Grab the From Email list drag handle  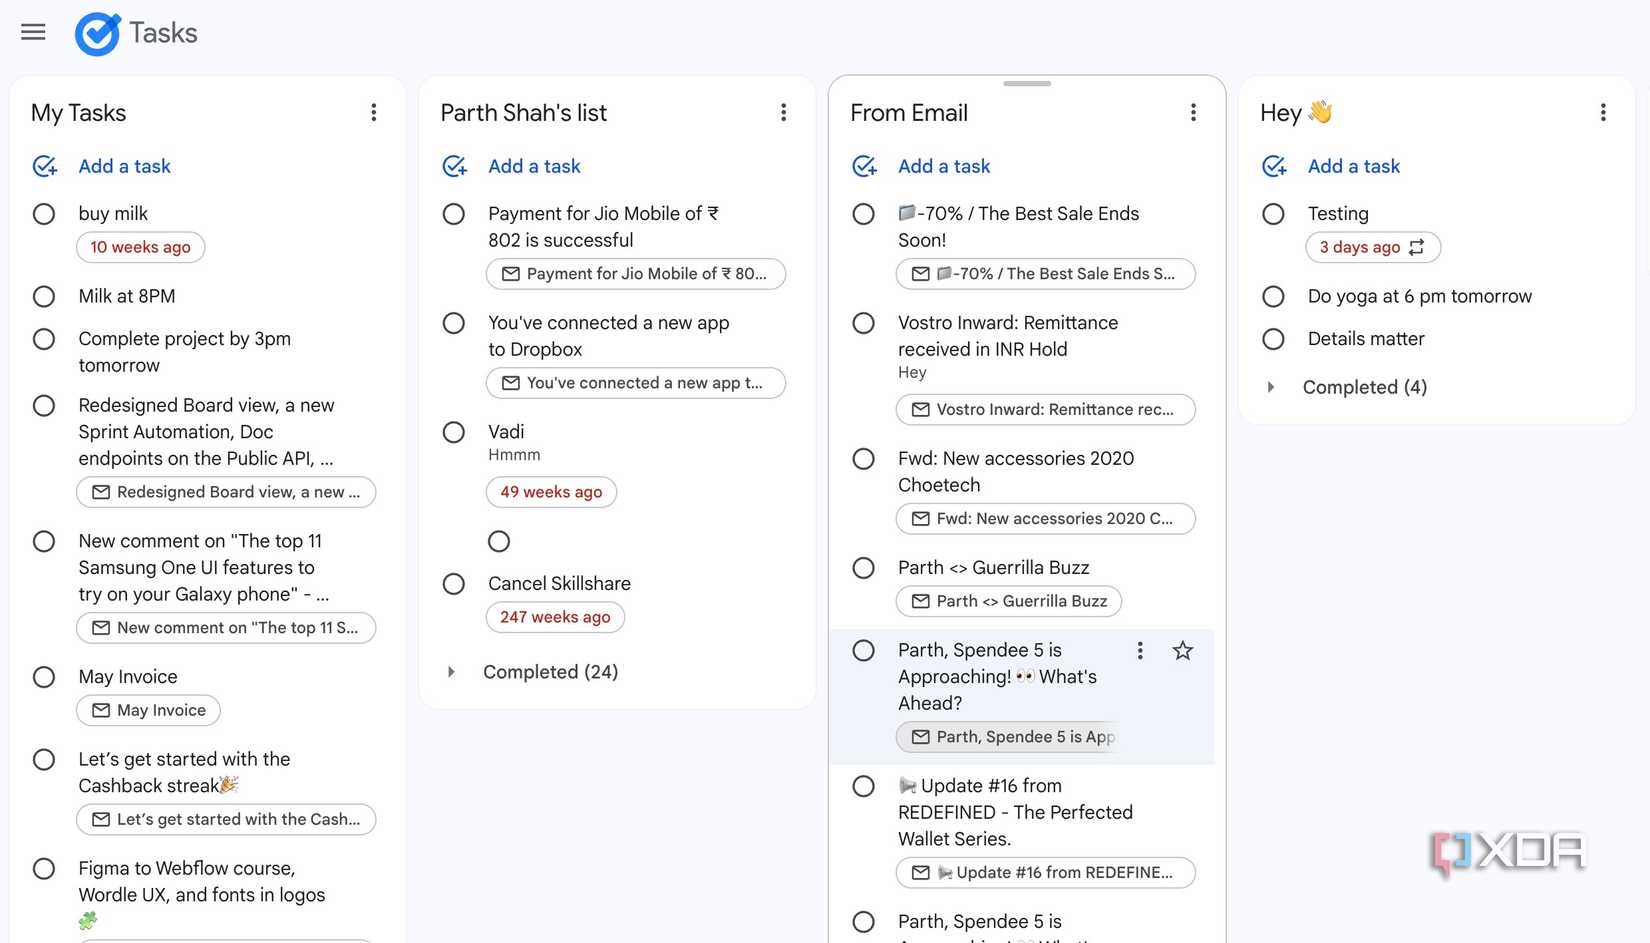pyautogui.click(x=1027, y=84)
